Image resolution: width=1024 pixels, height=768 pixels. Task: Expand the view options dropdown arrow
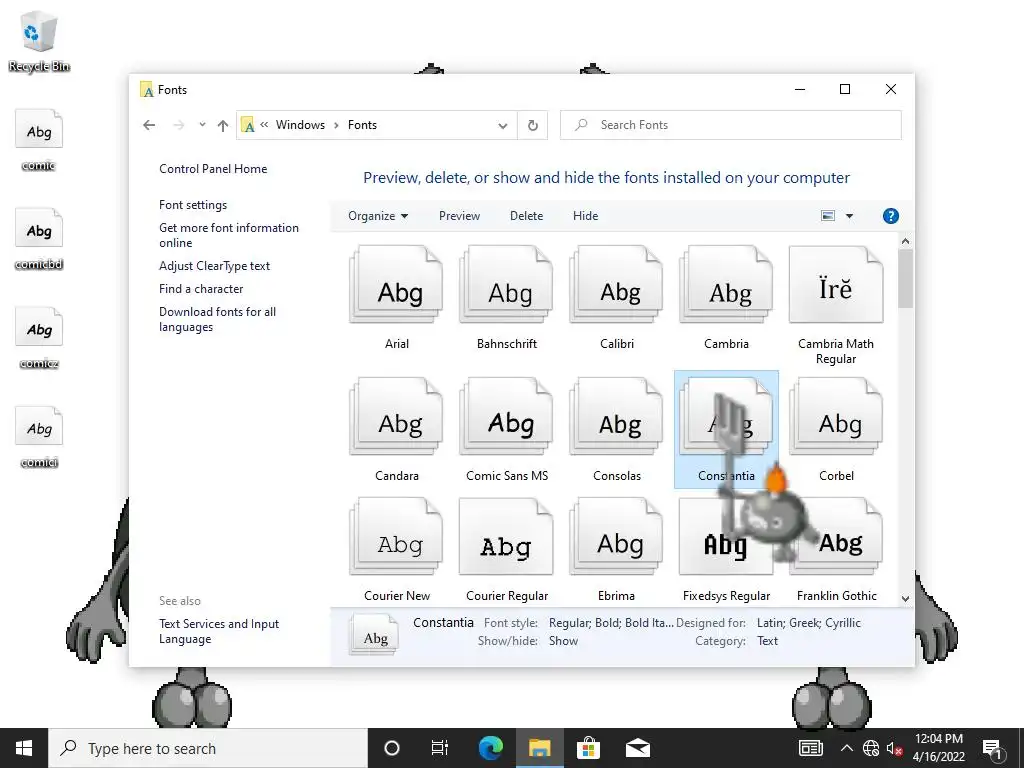click(x=849, y=216)
